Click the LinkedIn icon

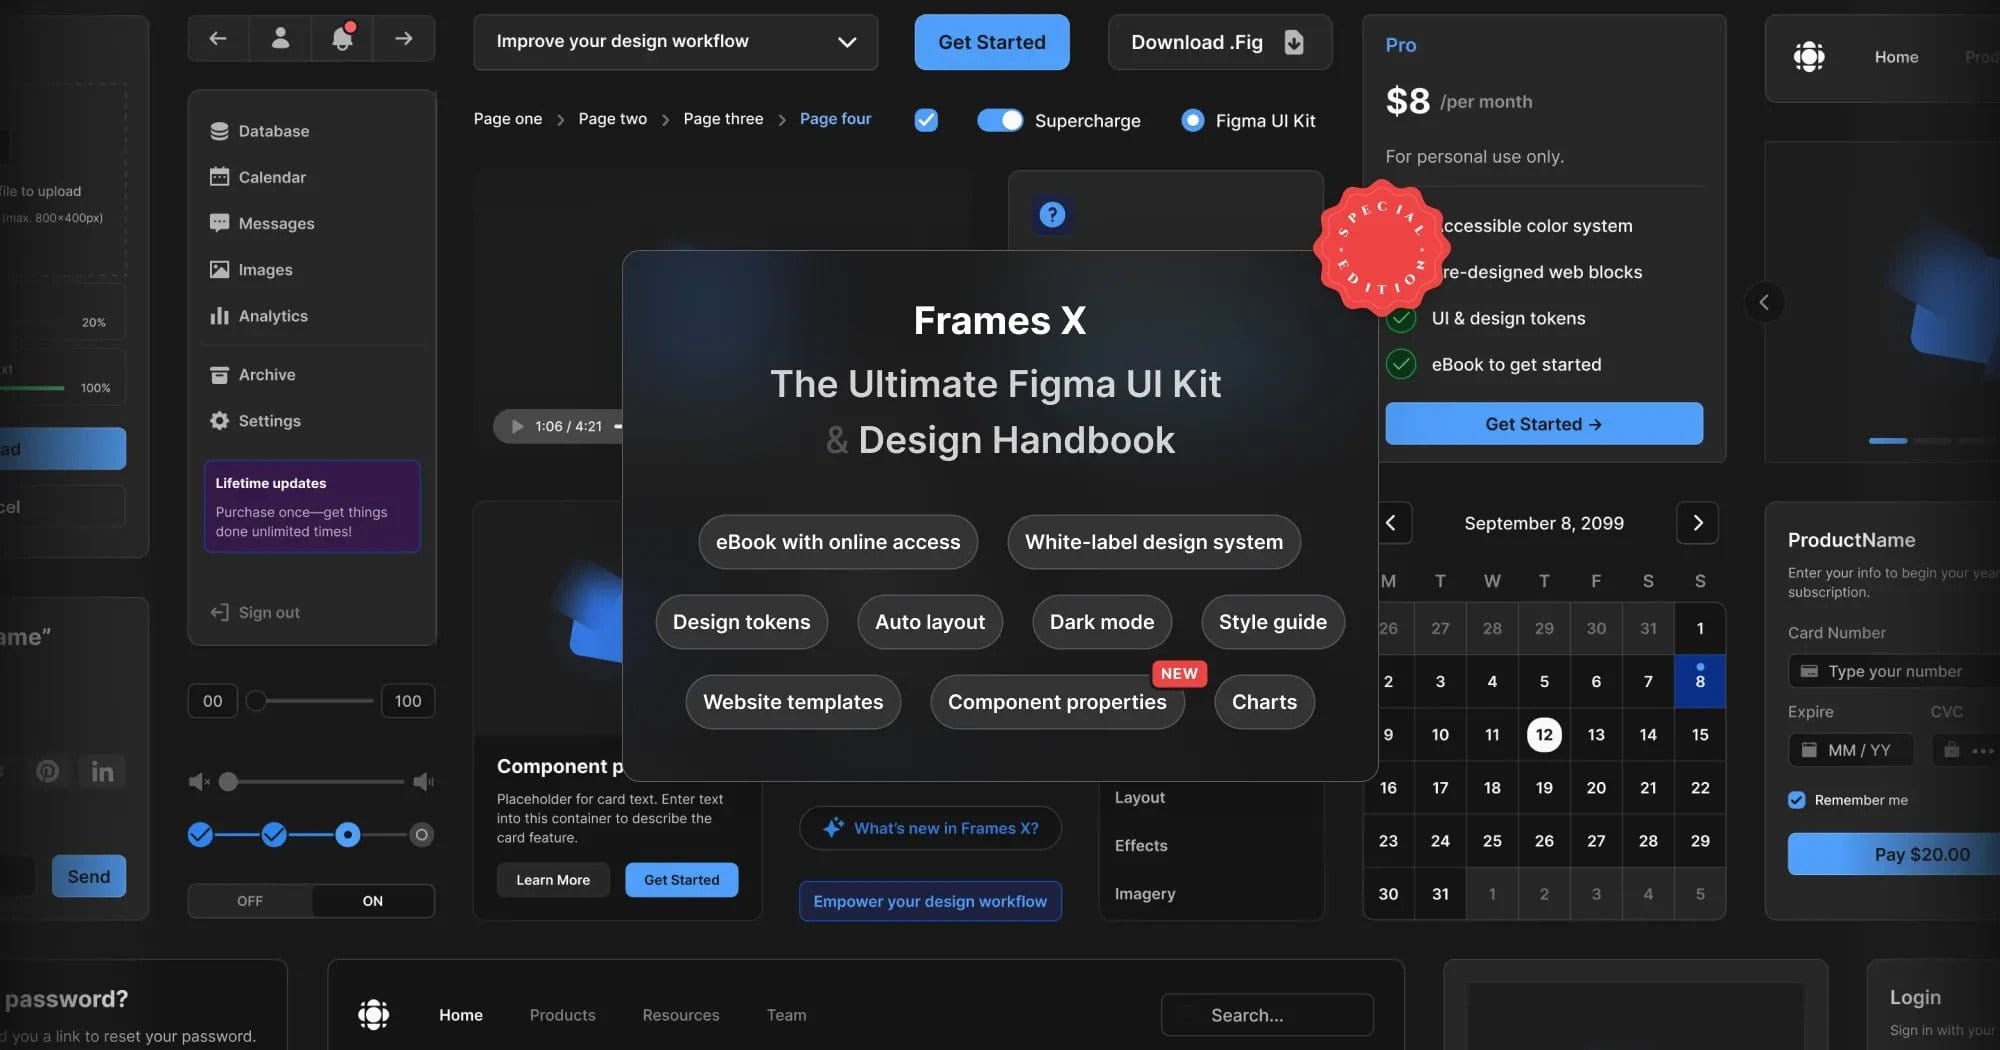(102, 771)
